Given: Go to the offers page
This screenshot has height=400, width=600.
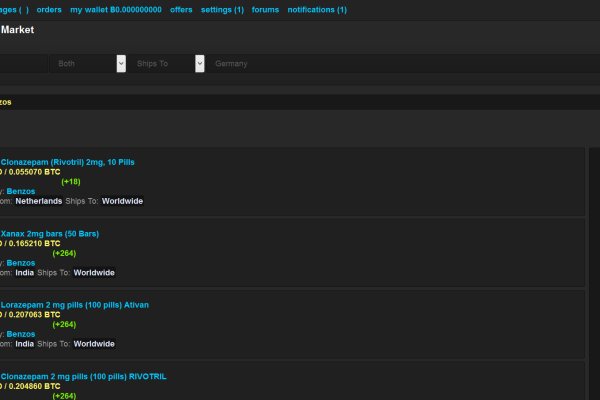Looking at the screenshot, I should click(181, 10).
